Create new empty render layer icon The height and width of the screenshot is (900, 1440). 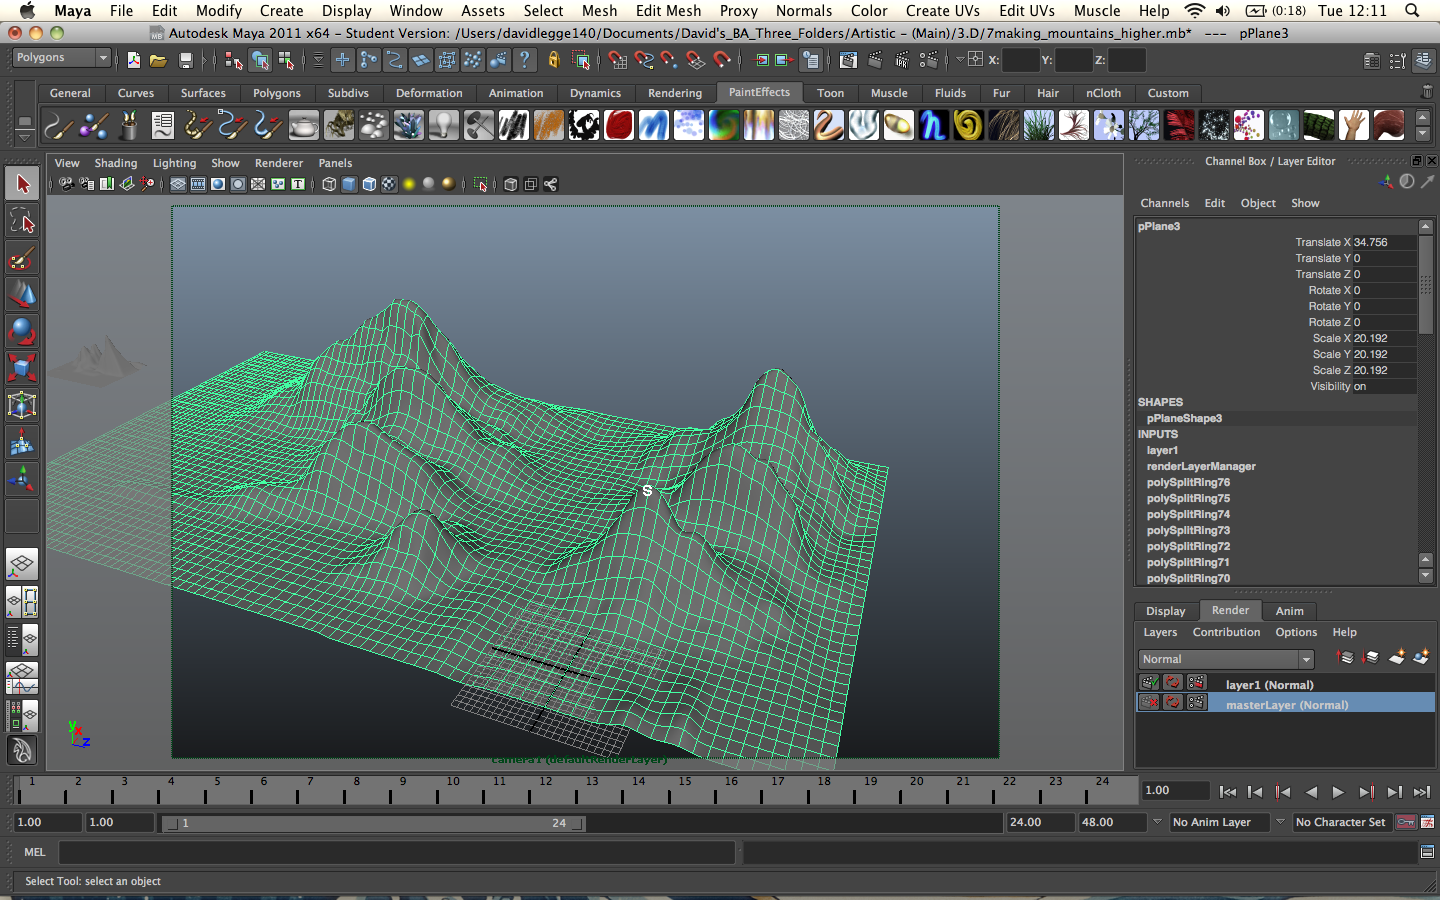pyautogui.click(x=1397, y=657)
